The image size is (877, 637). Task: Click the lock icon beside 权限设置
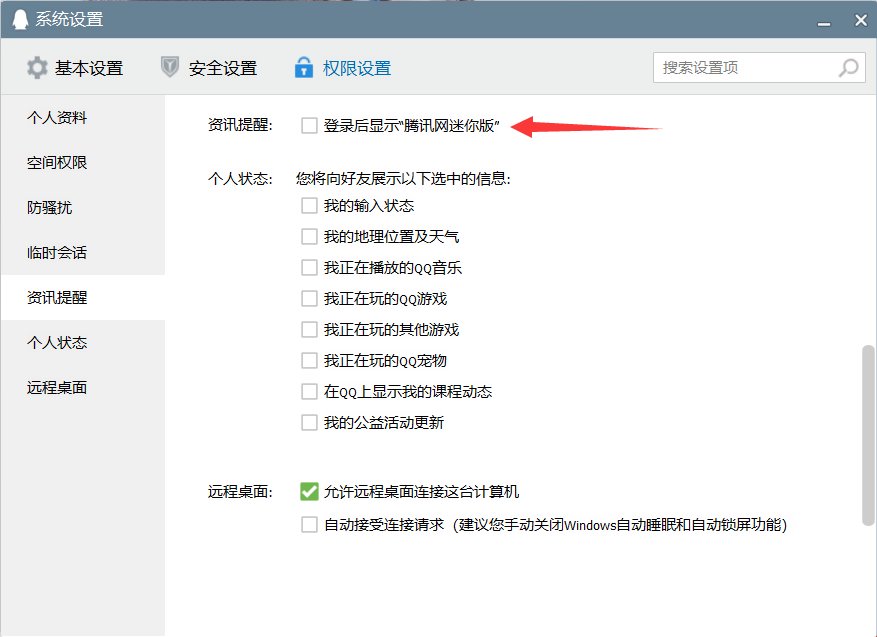[x=302, y=67]
